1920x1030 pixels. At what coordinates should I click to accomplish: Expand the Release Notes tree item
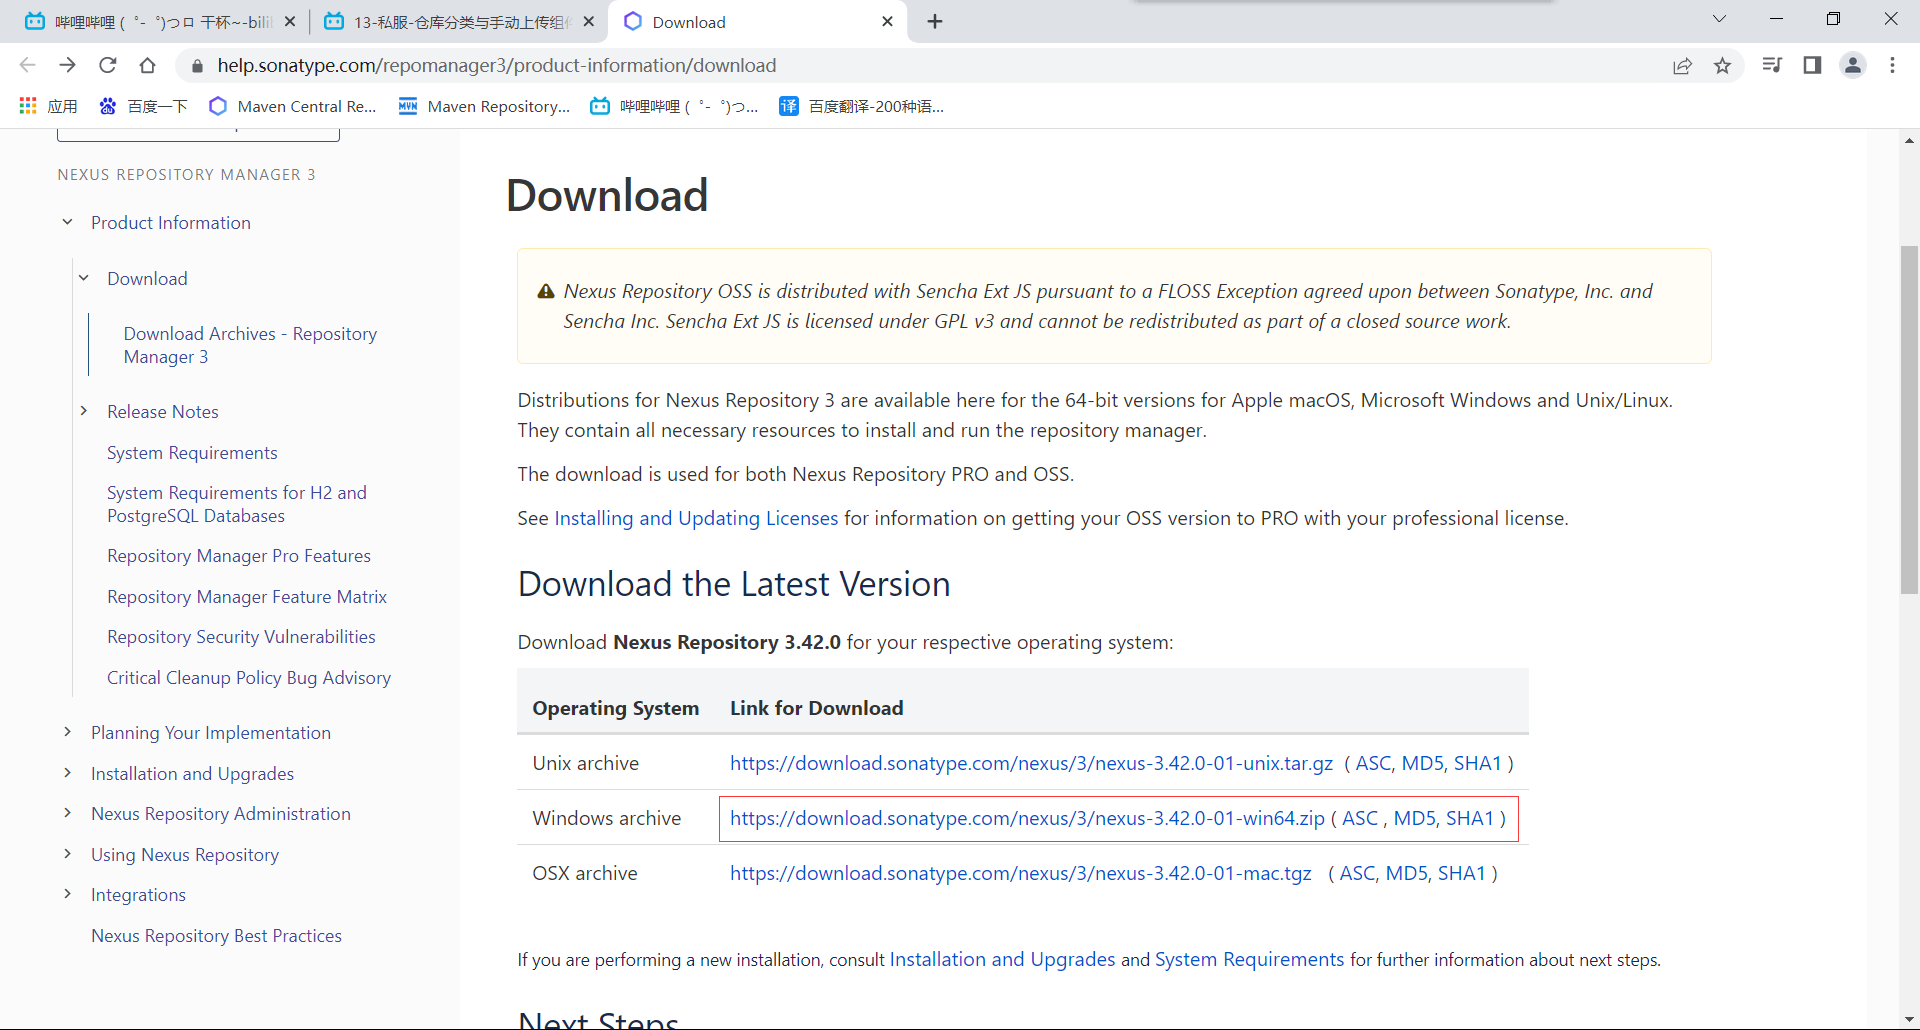[x=84, y=411]
